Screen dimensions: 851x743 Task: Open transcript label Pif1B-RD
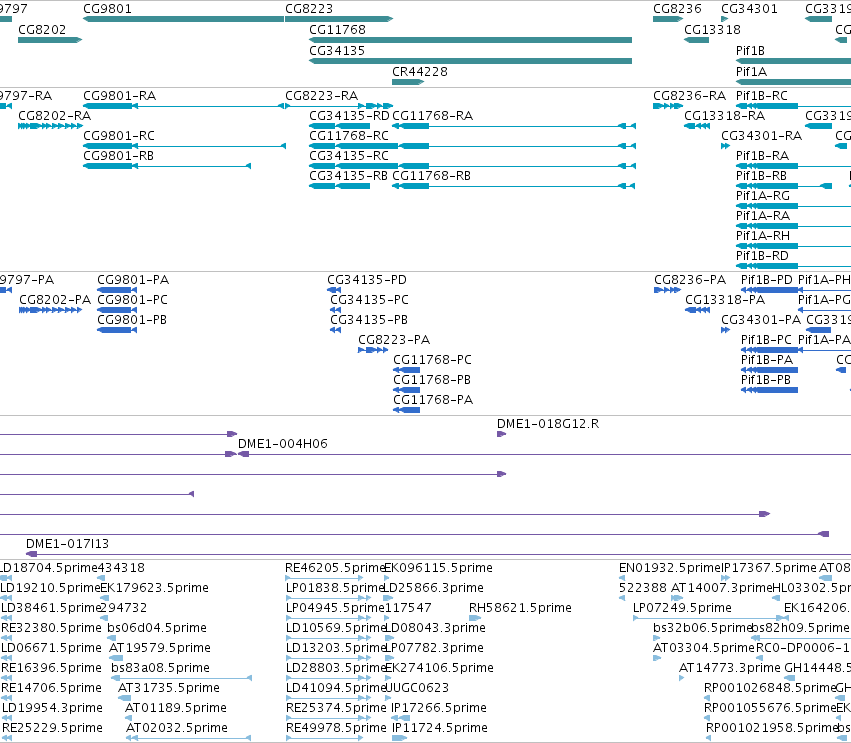762,257
